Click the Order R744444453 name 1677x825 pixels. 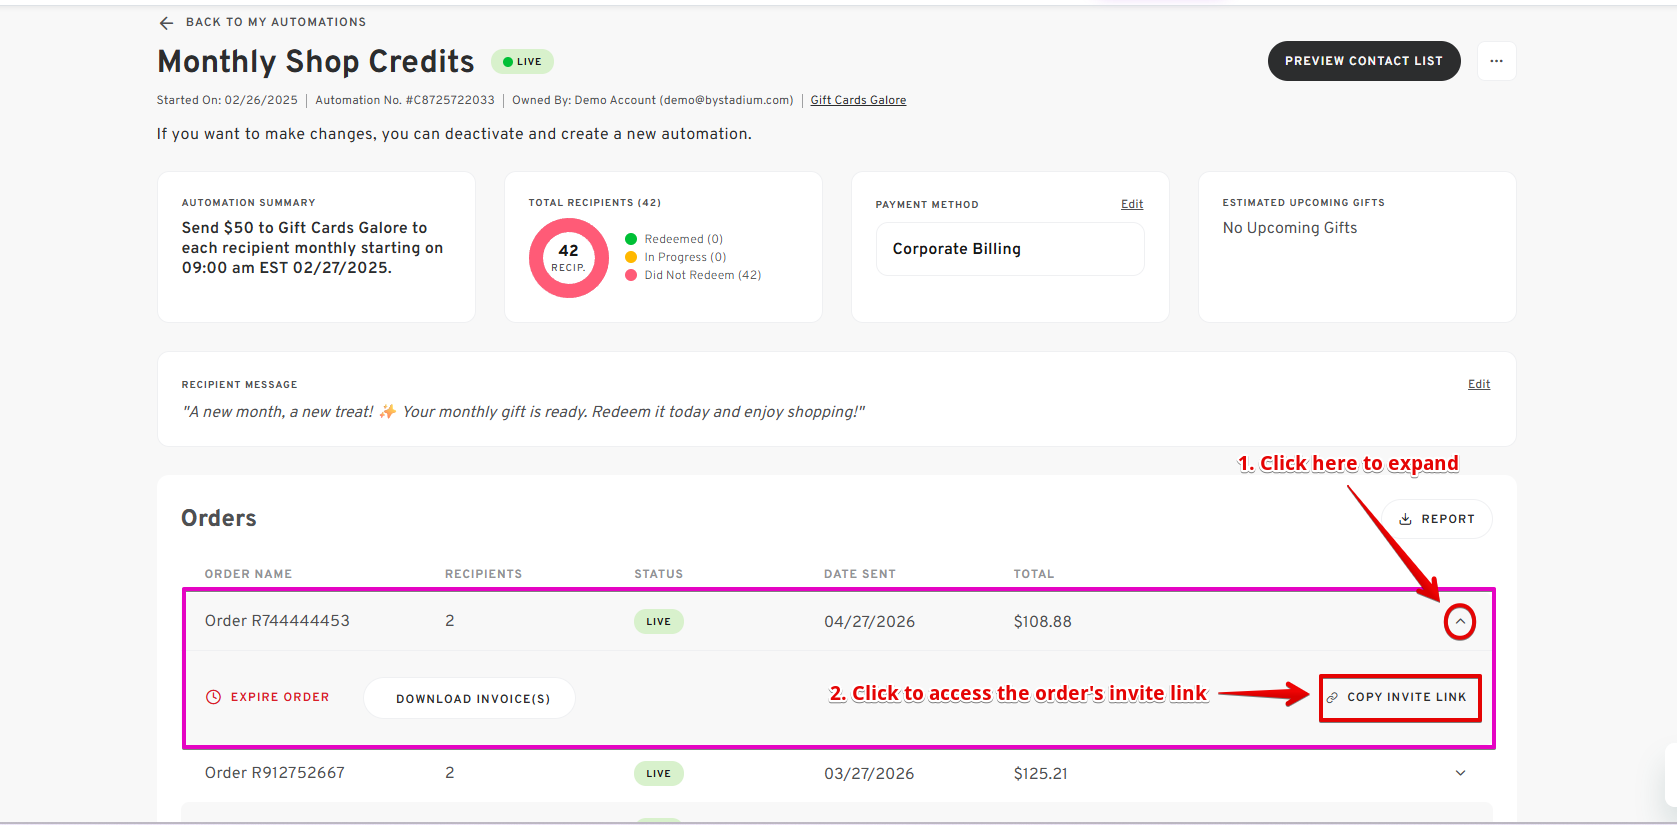tap(277, 621)
